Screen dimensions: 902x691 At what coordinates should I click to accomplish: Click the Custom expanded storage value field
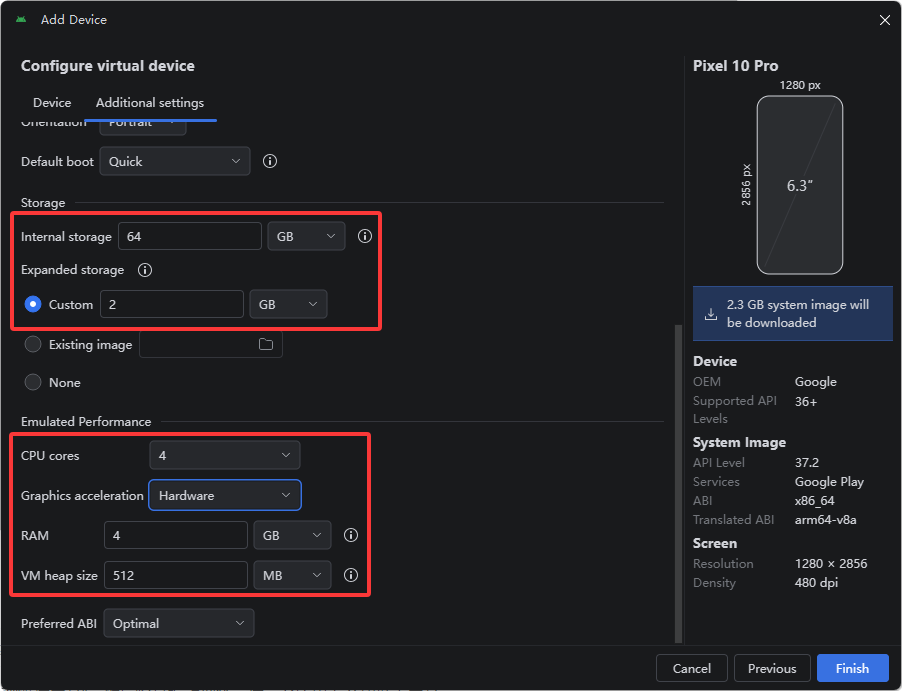tap(172, 304)
